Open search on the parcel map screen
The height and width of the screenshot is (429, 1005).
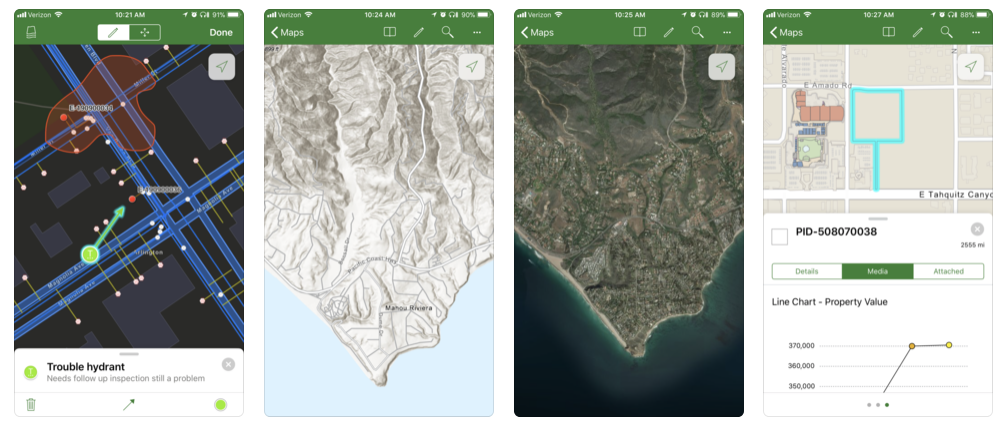[946, 32]
